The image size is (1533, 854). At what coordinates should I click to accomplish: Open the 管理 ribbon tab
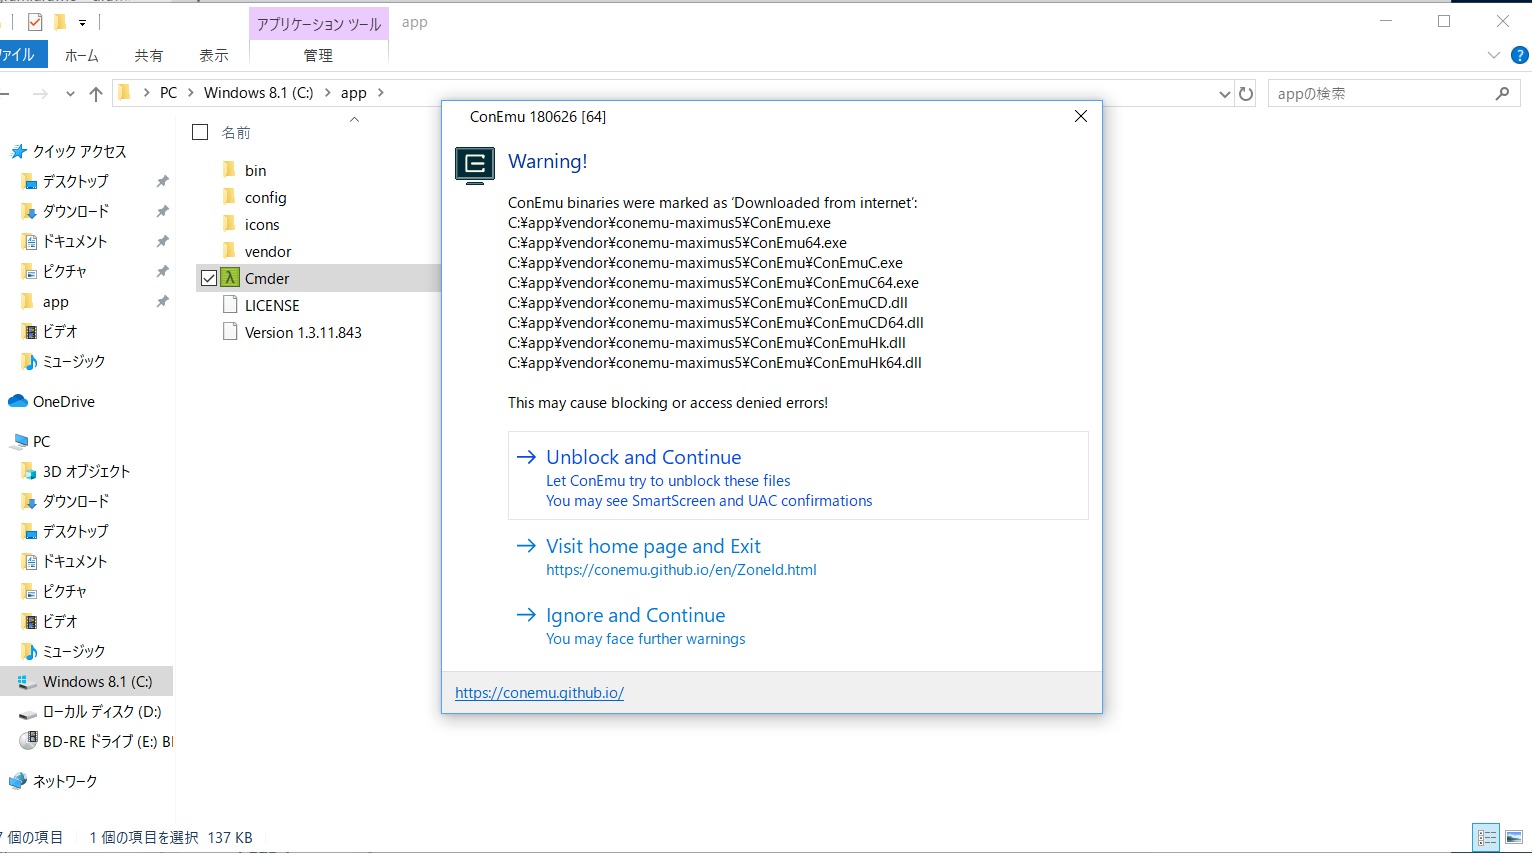coord(318,56)
